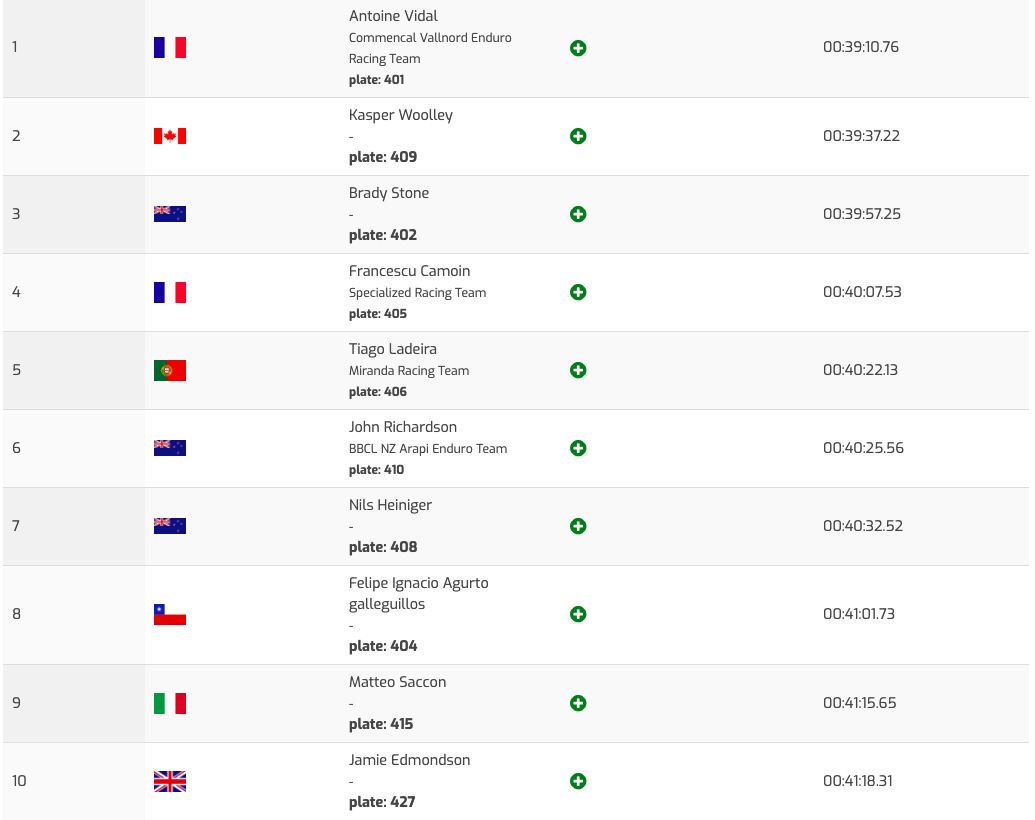
Task: Open Brady Stone's stage details plus icon
Action: point(578,214)
